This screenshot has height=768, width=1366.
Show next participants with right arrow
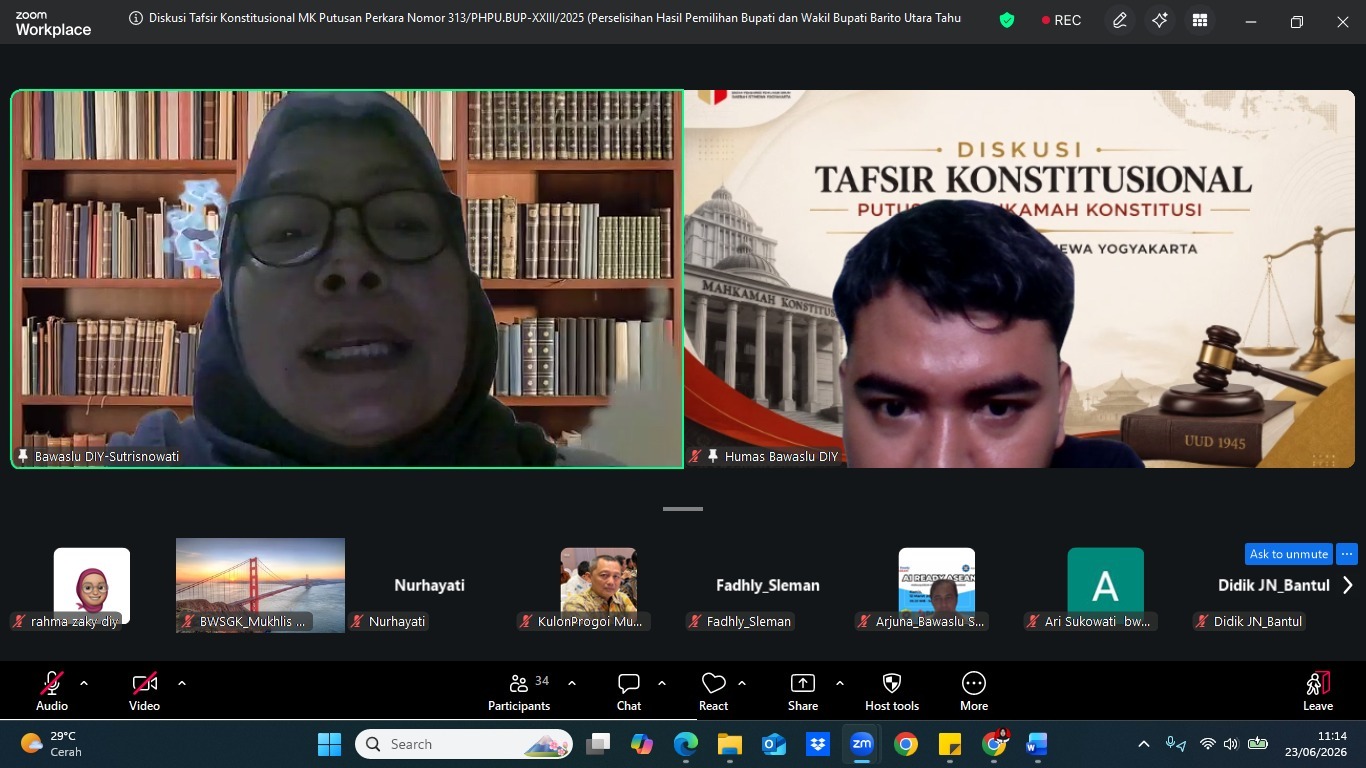coord(1347,586)
